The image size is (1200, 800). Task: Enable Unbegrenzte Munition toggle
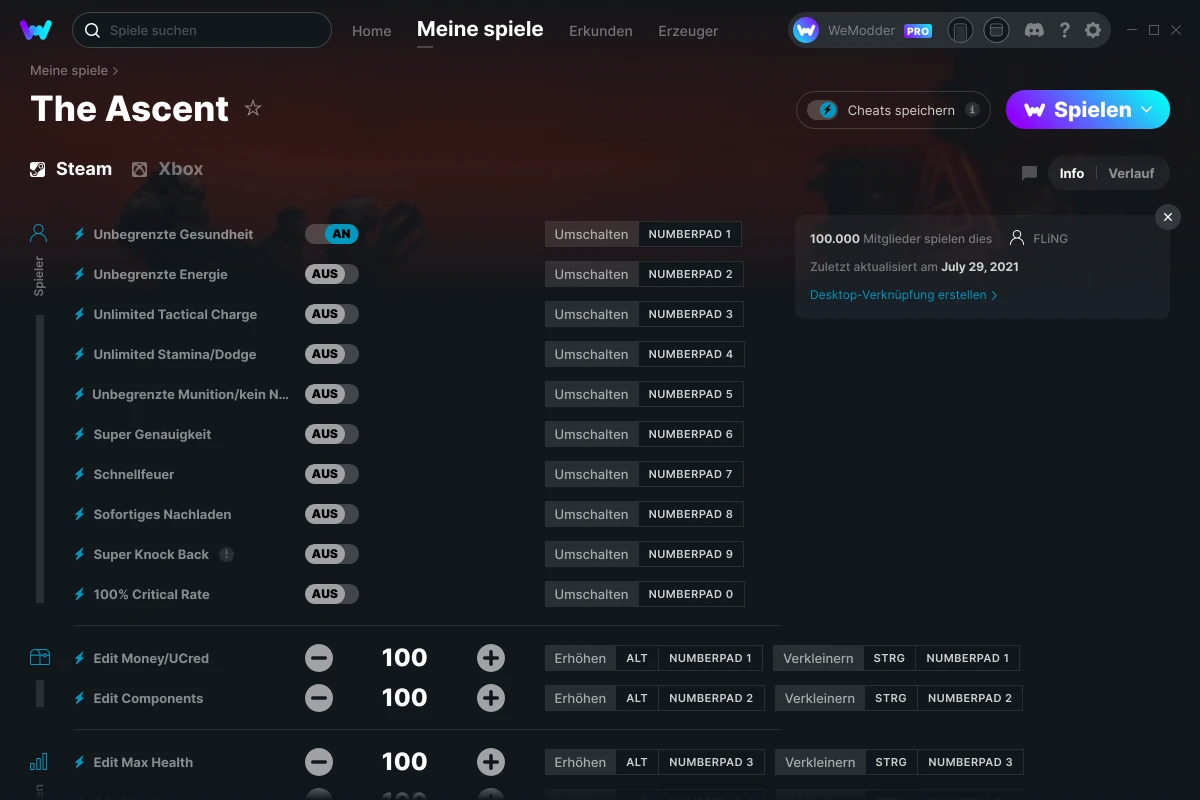pos(332,394)
